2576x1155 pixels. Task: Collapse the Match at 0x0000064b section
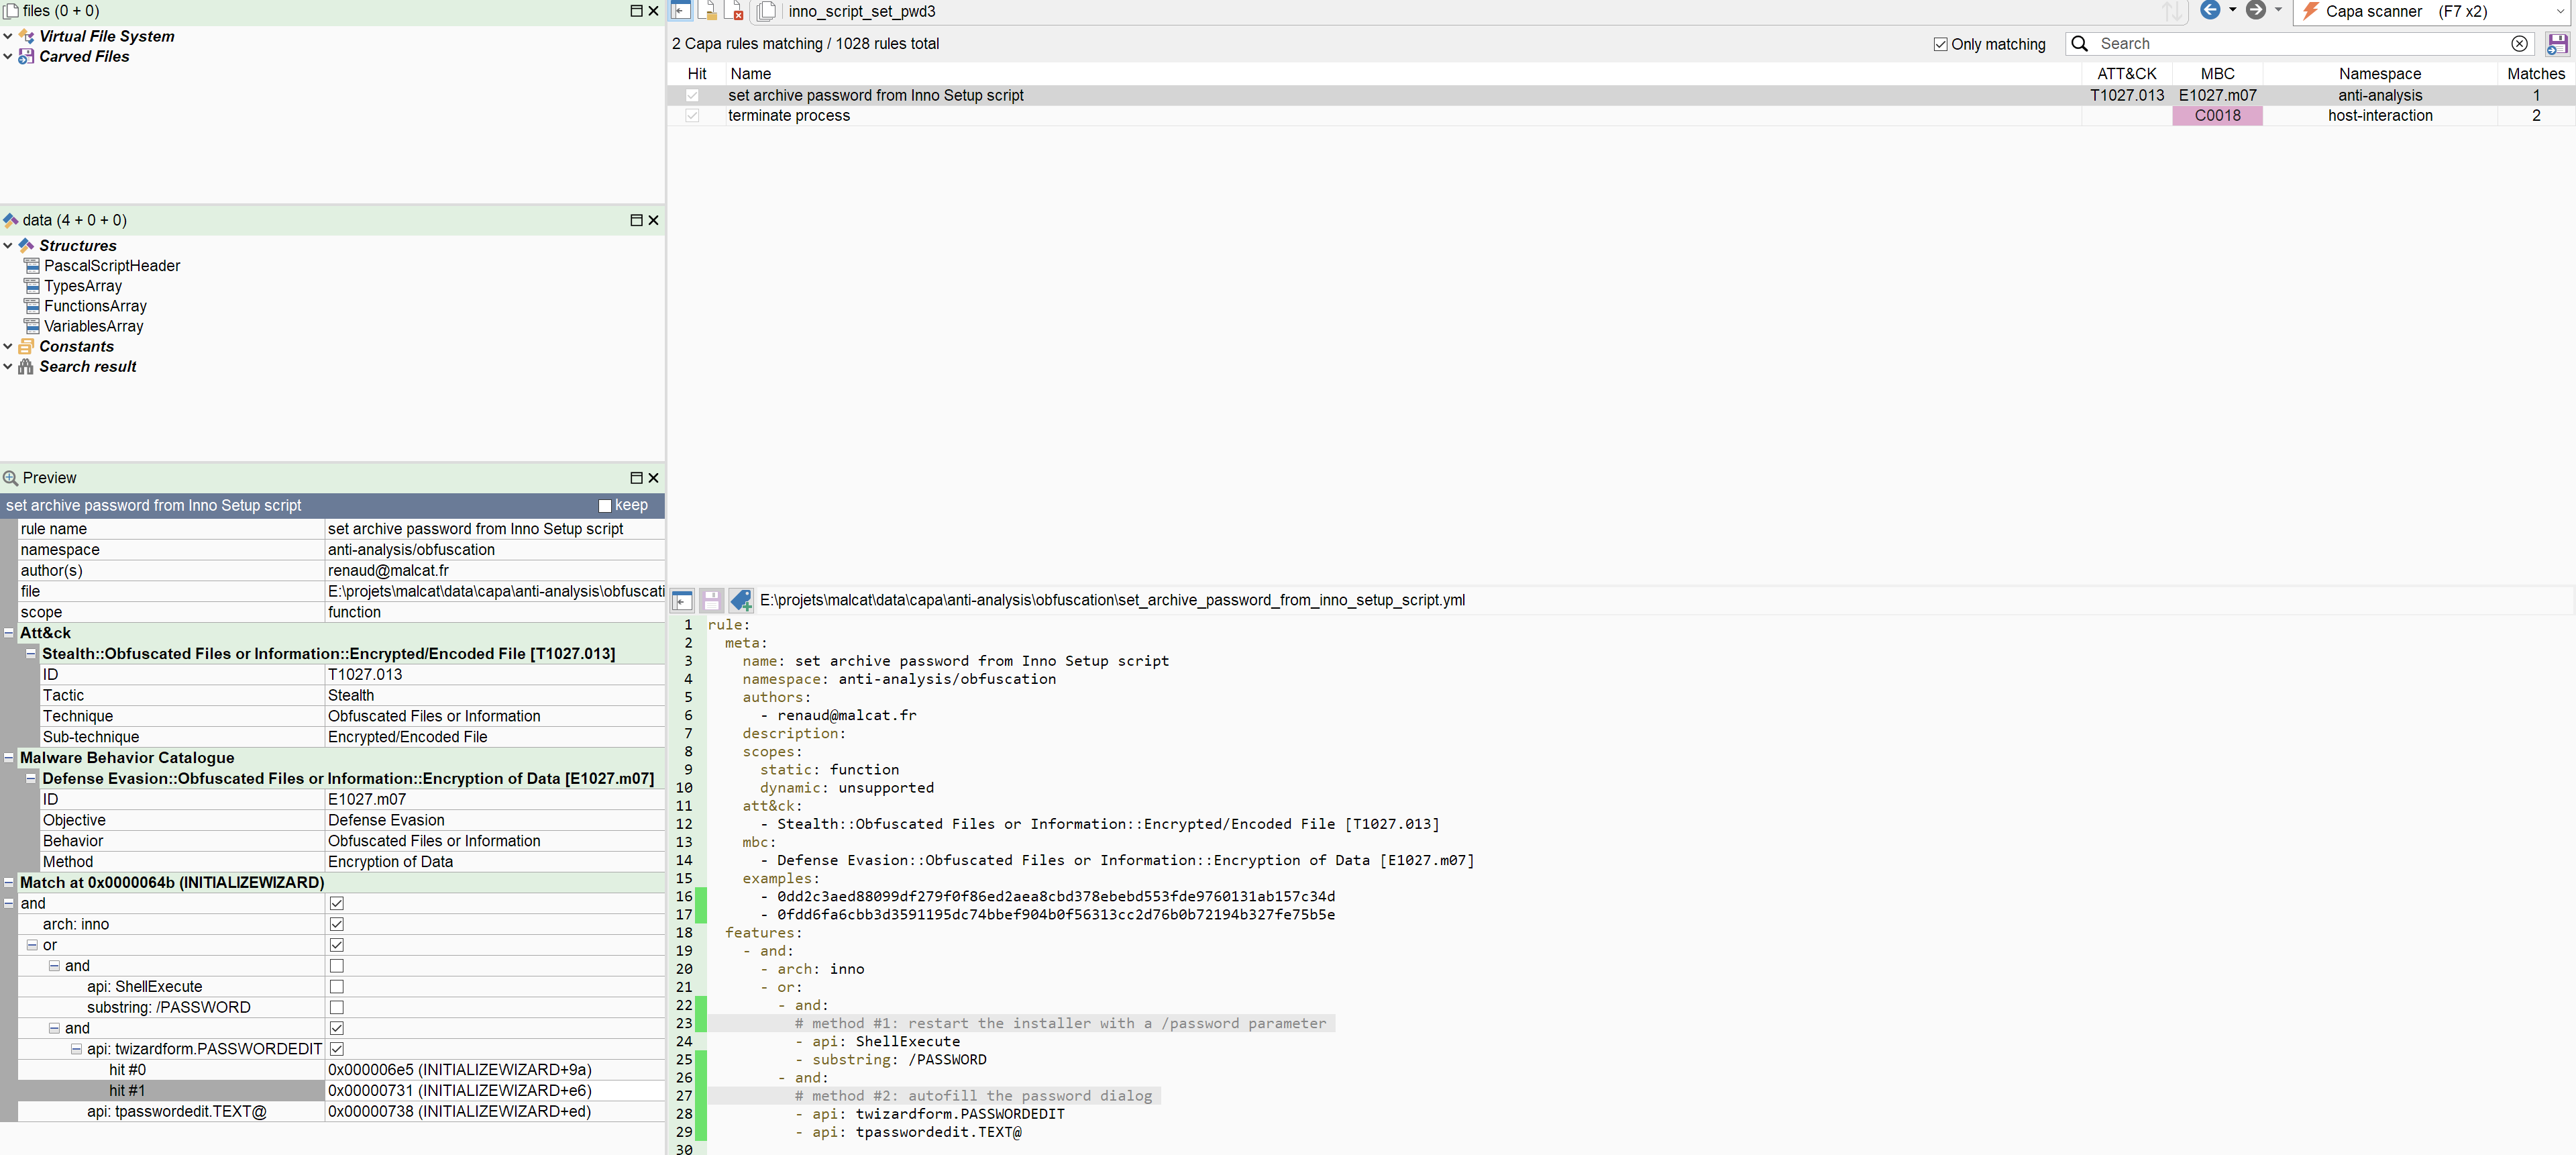[x=9, y=883]
